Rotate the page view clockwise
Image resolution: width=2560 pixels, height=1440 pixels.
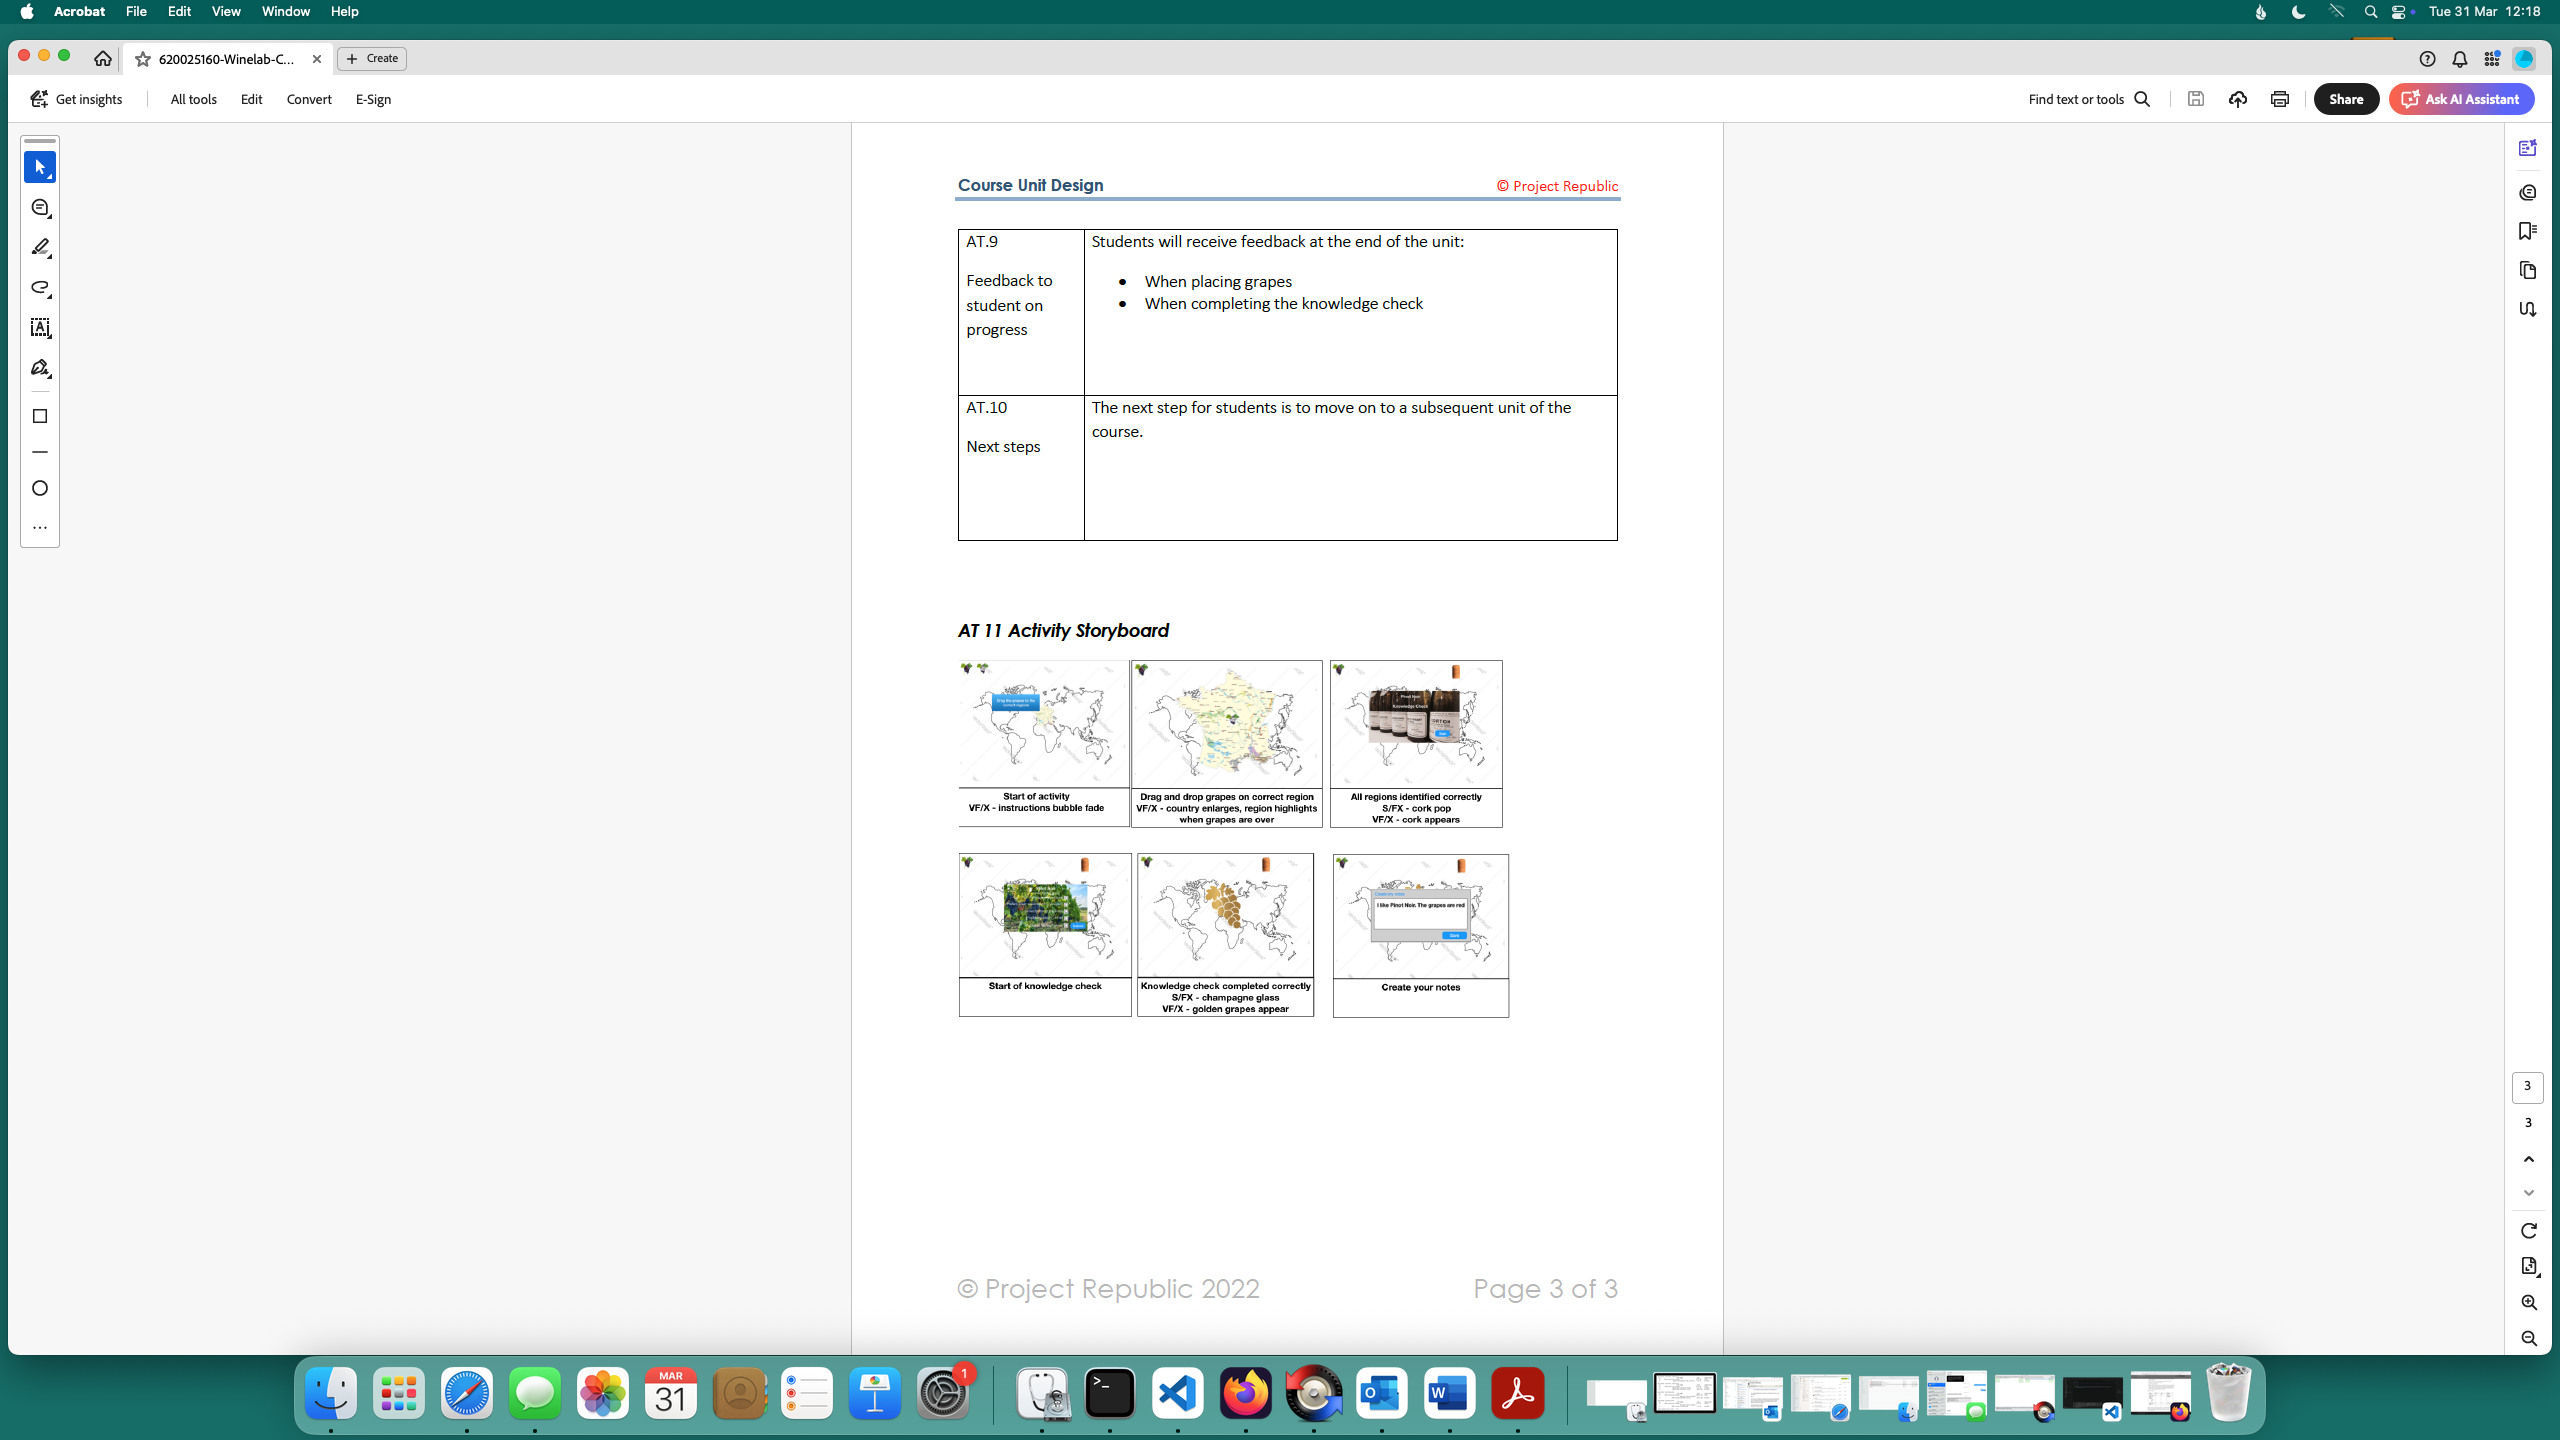2528,1231
